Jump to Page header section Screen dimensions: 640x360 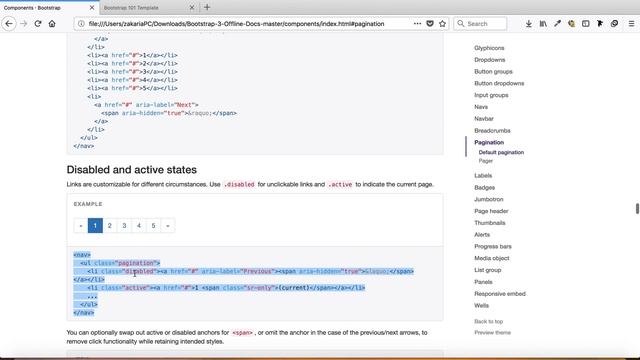(491, 211)
